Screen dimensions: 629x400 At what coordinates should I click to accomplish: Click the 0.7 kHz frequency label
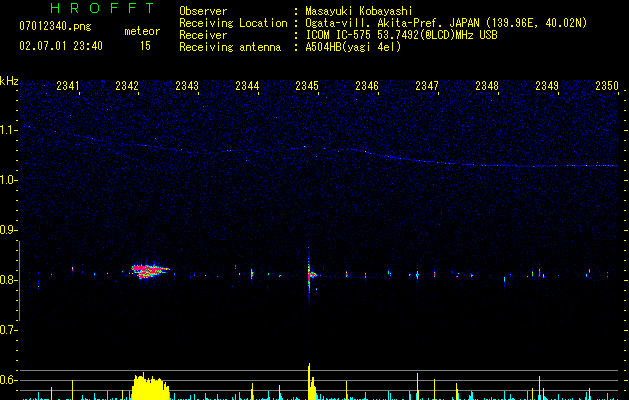point(8,330)
